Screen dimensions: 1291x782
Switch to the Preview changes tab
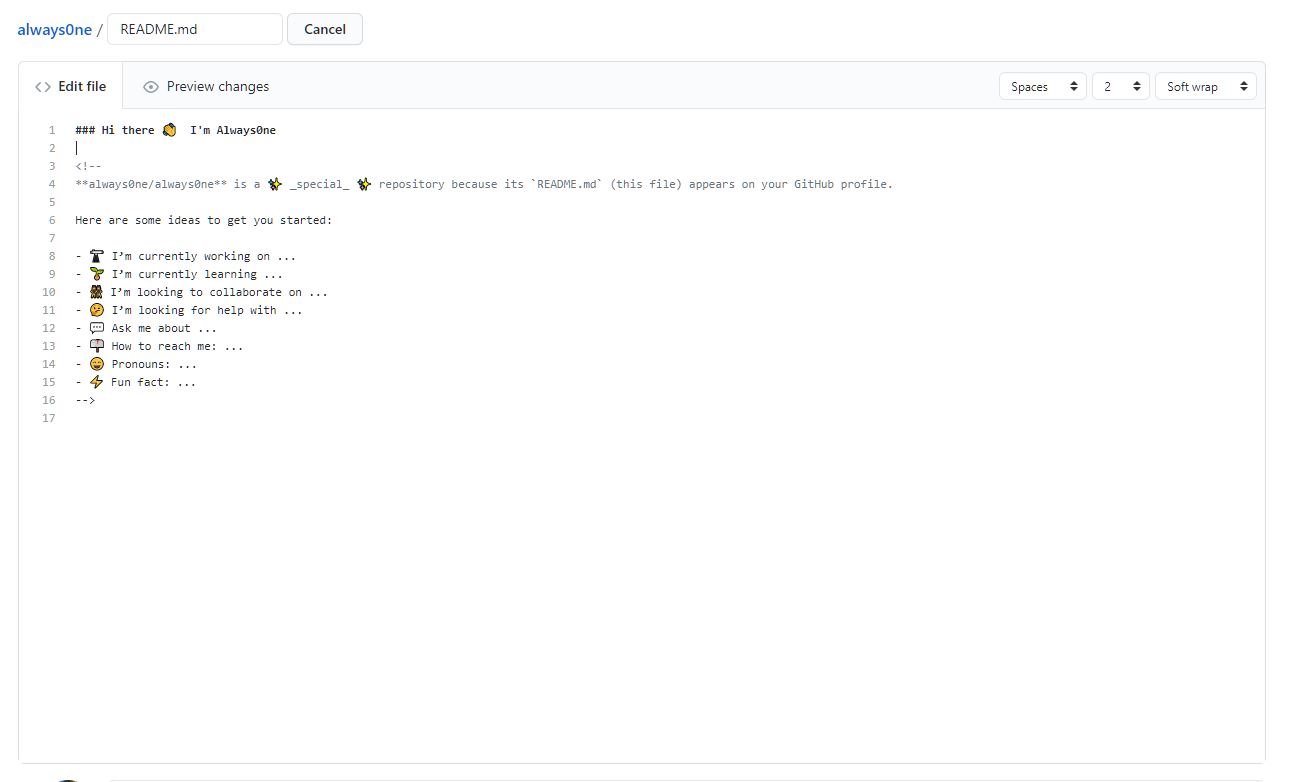click(206, 86)
